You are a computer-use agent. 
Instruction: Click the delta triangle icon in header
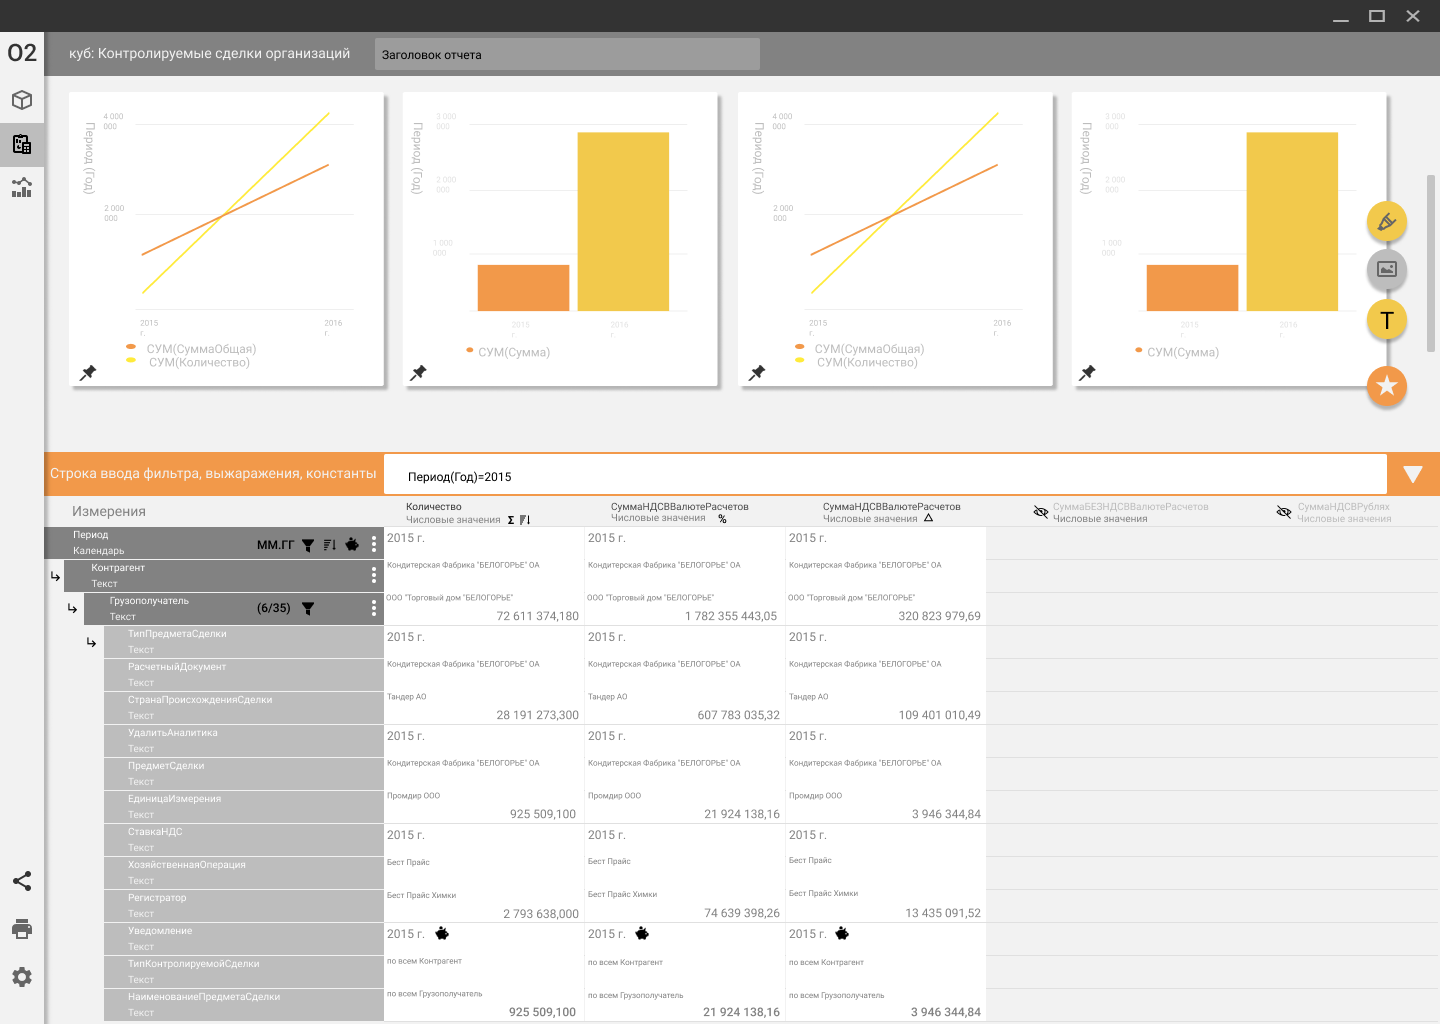click(x=928, y=518)
